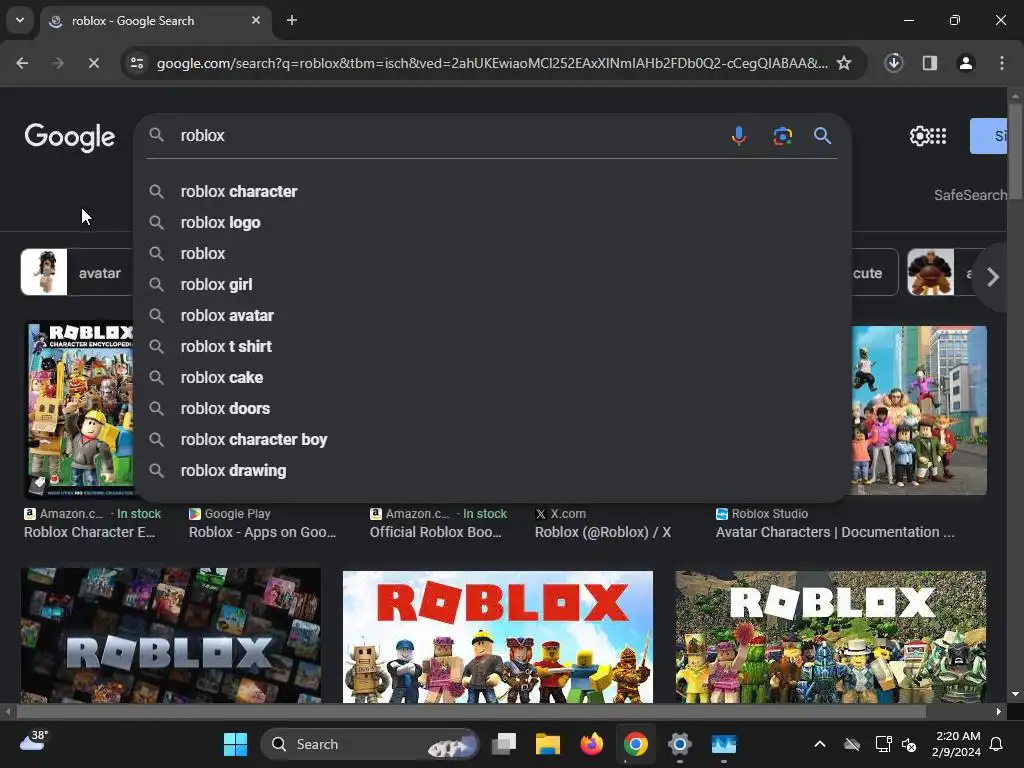Toggle Chrome side panel

[929, 63]
